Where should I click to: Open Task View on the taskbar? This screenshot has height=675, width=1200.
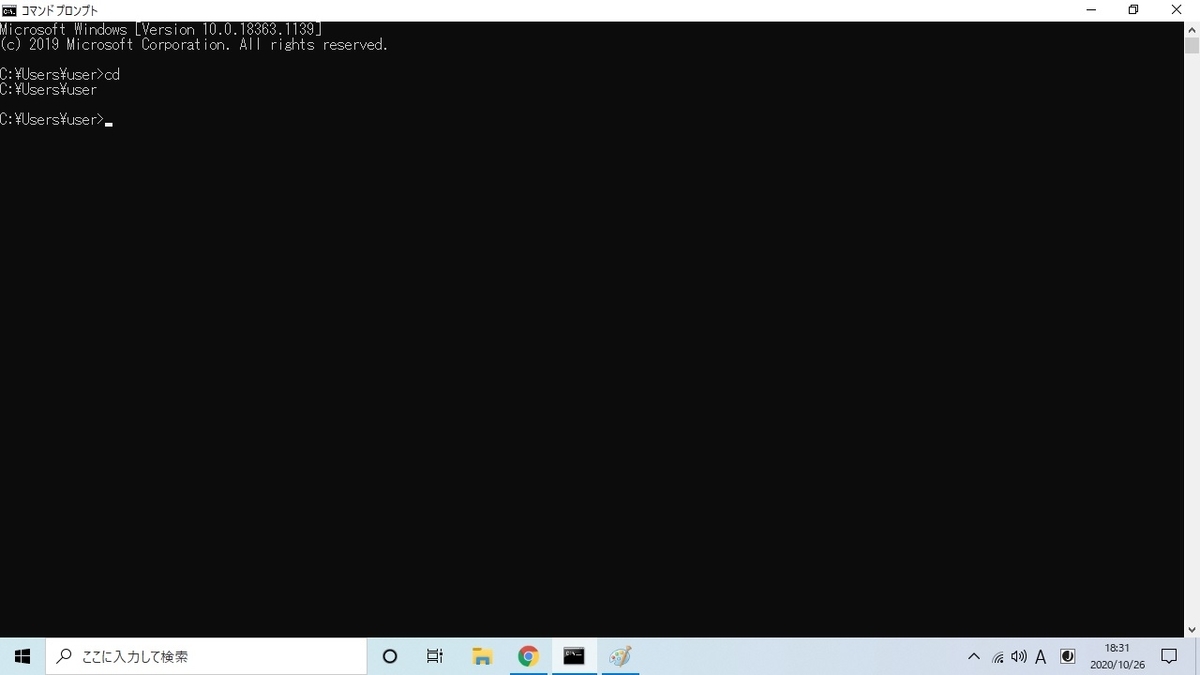pos(434,656)
